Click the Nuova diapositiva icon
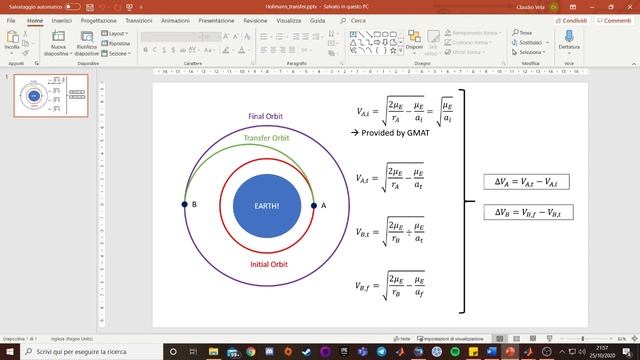 (58, 36)
